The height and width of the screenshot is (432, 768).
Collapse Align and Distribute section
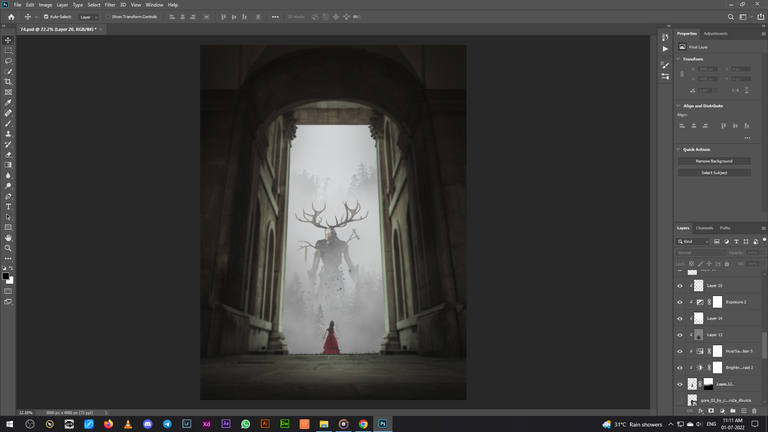(x=678, y=106)
